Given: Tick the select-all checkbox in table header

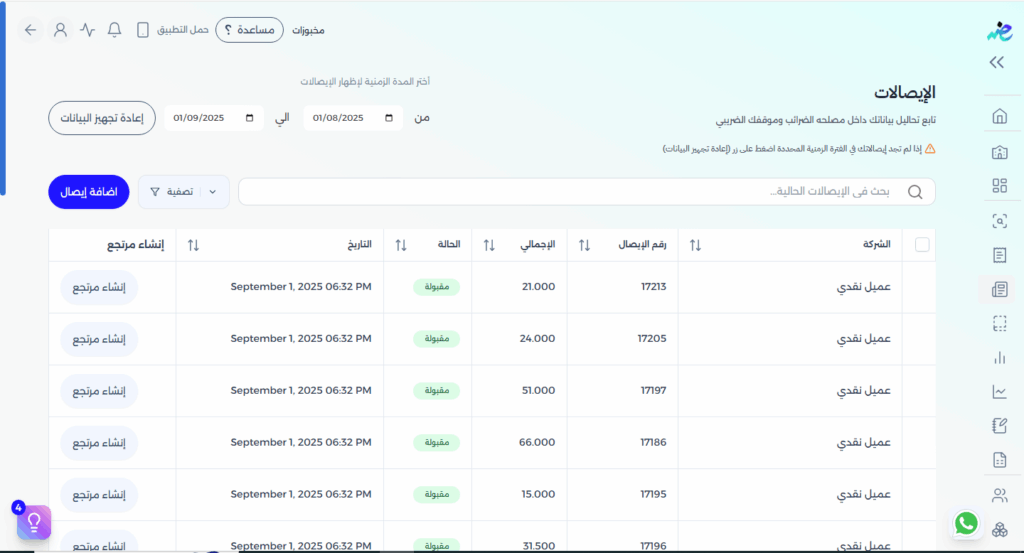Looking at the screenshot, I should [922, 245].
